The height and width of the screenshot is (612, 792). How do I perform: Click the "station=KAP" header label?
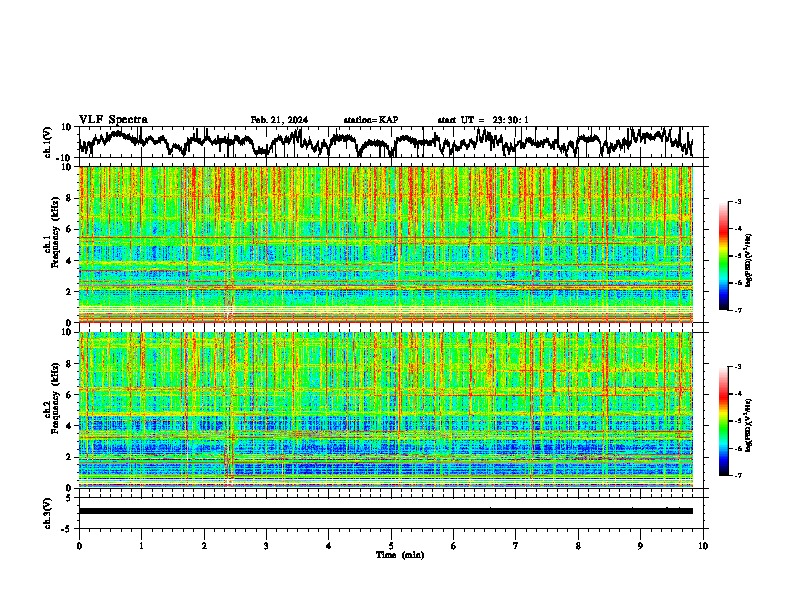click(x=371, y=120)
